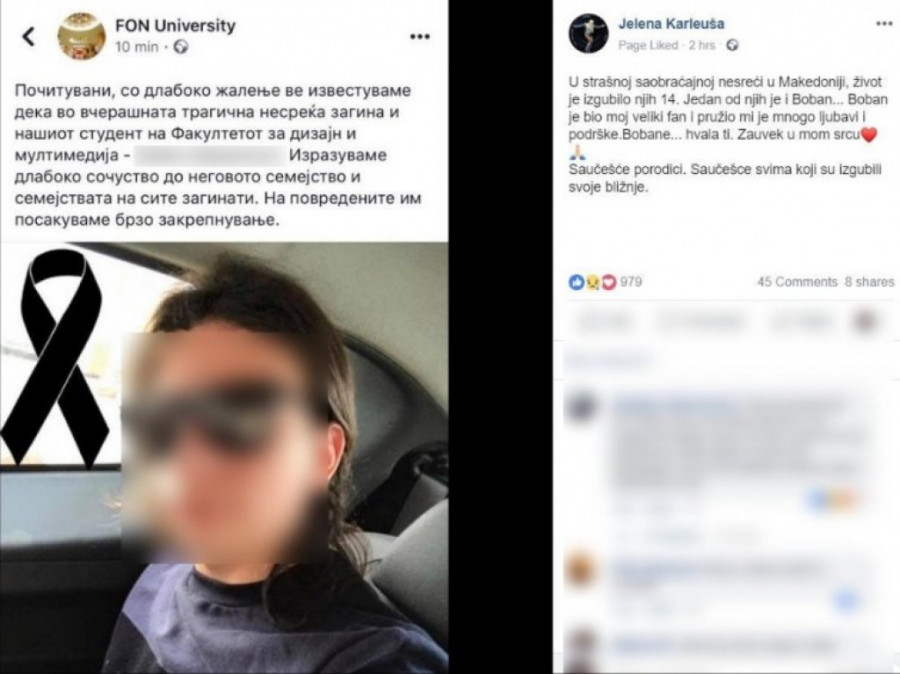Open the FON University page name
The width and height of the screenshot is (900, 674).
(175, 25)
